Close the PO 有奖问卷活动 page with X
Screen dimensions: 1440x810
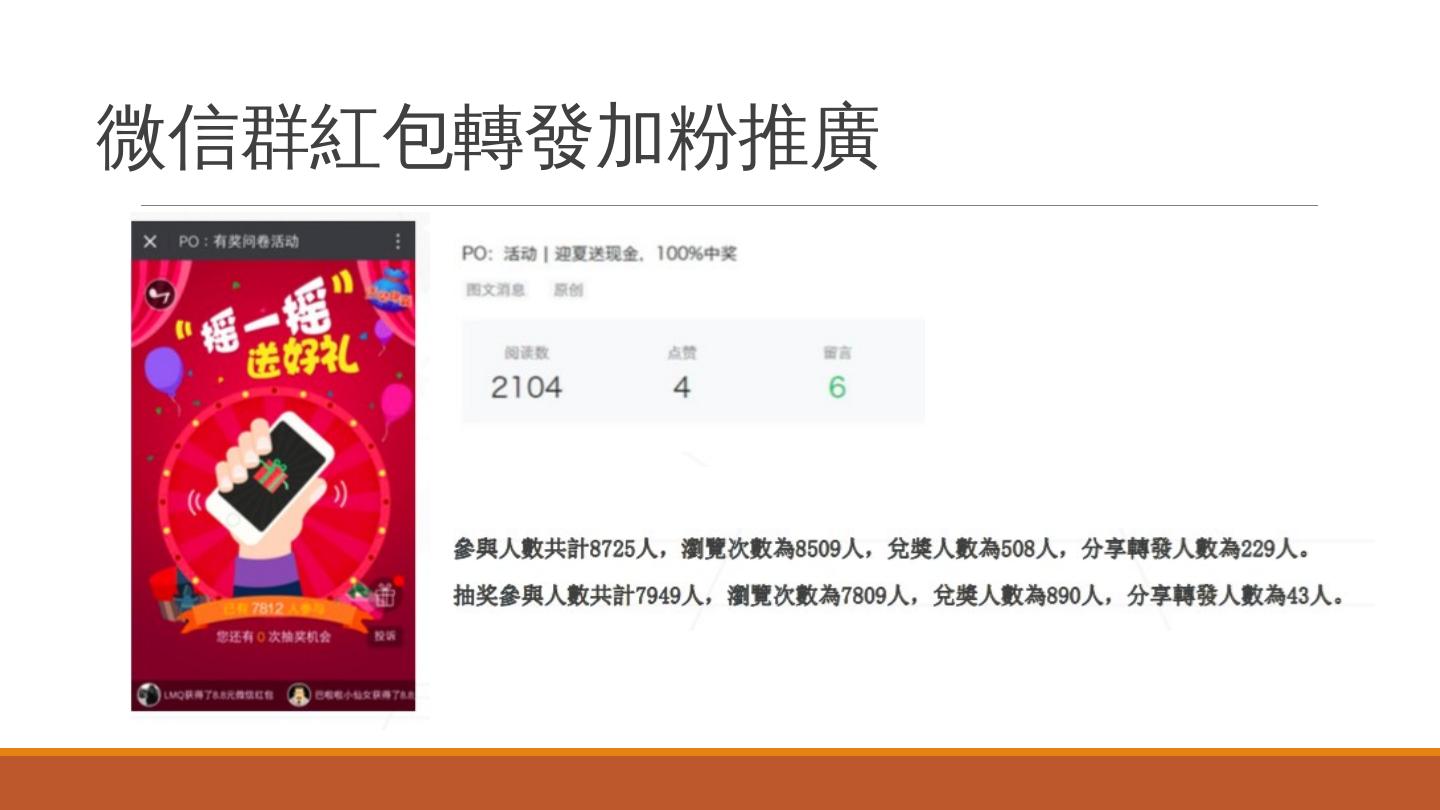pos(150,241)
